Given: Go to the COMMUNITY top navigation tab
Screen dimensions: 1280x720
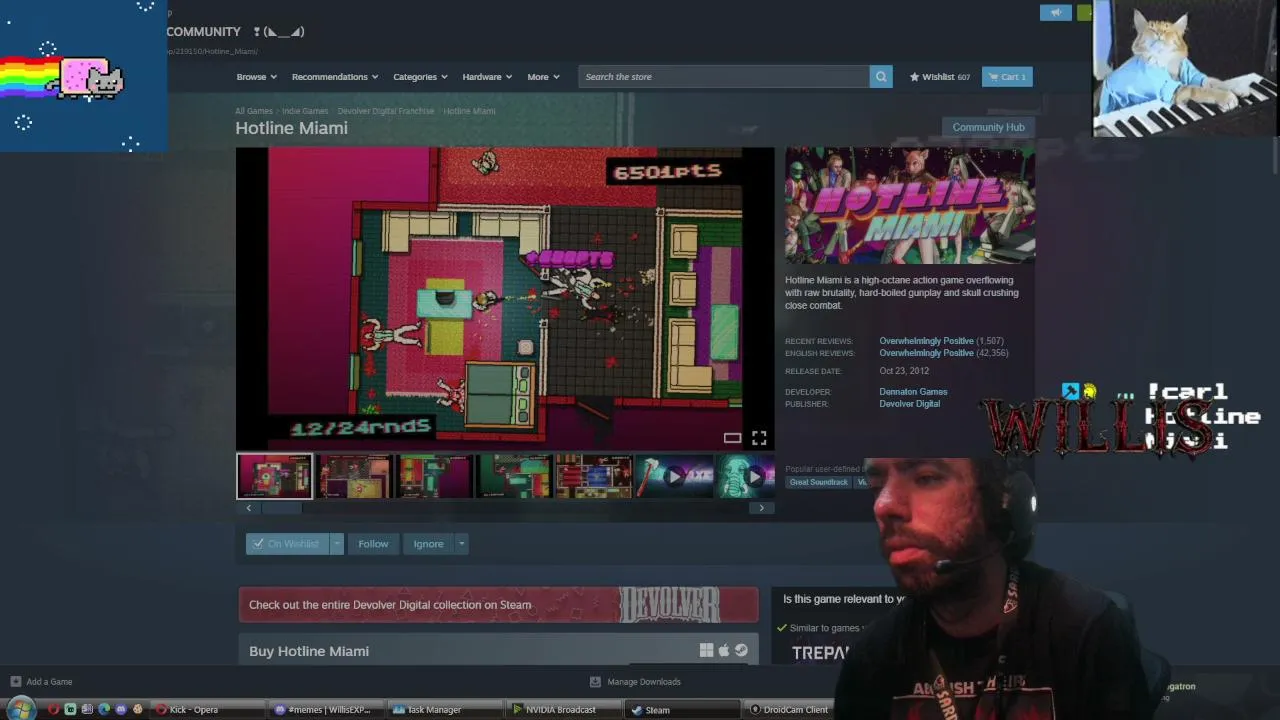Looking at the screenshot, I should pyautogui.click(x=203, y=32).
